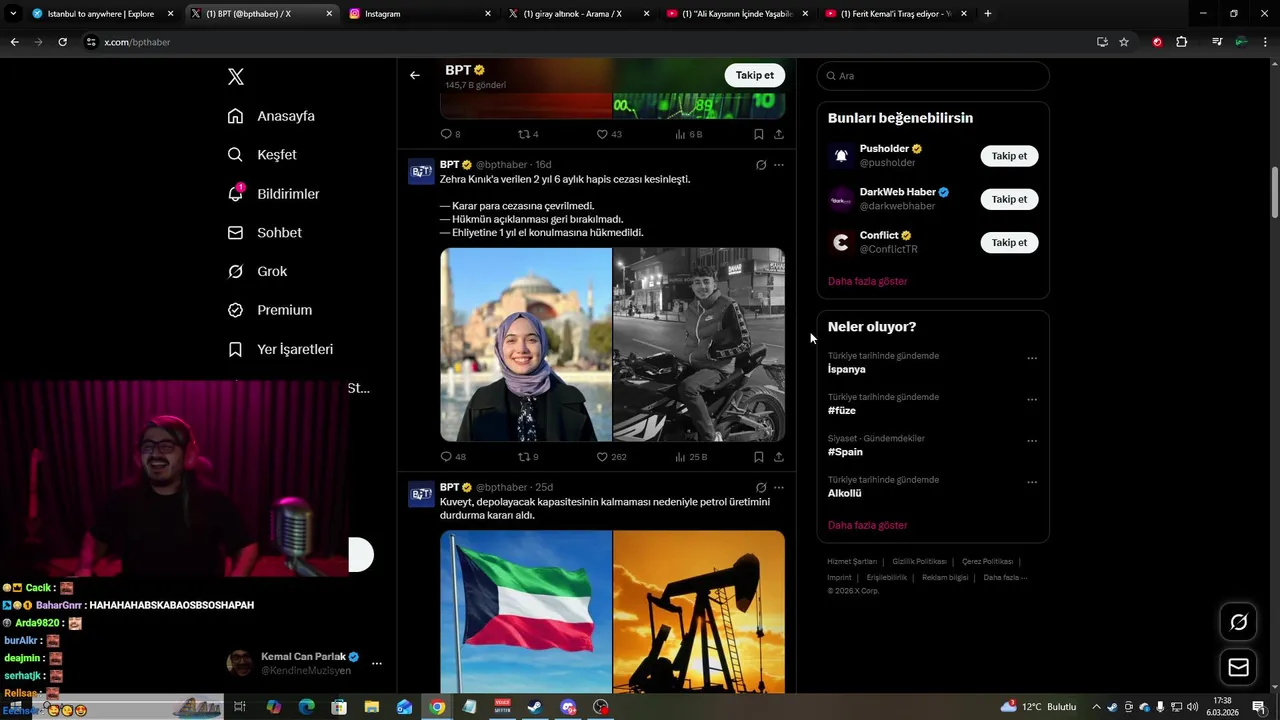Open more options for #Spain trend
Screen dimensions: 1280x720
click(x=1032, y=441)
